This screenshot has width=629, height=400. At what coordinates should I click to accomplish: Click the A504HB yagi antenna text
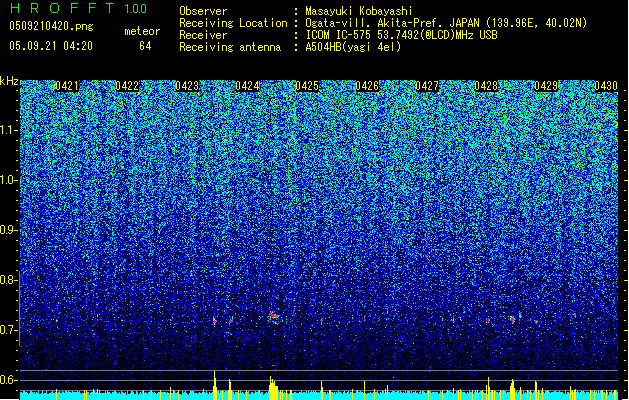353,47
